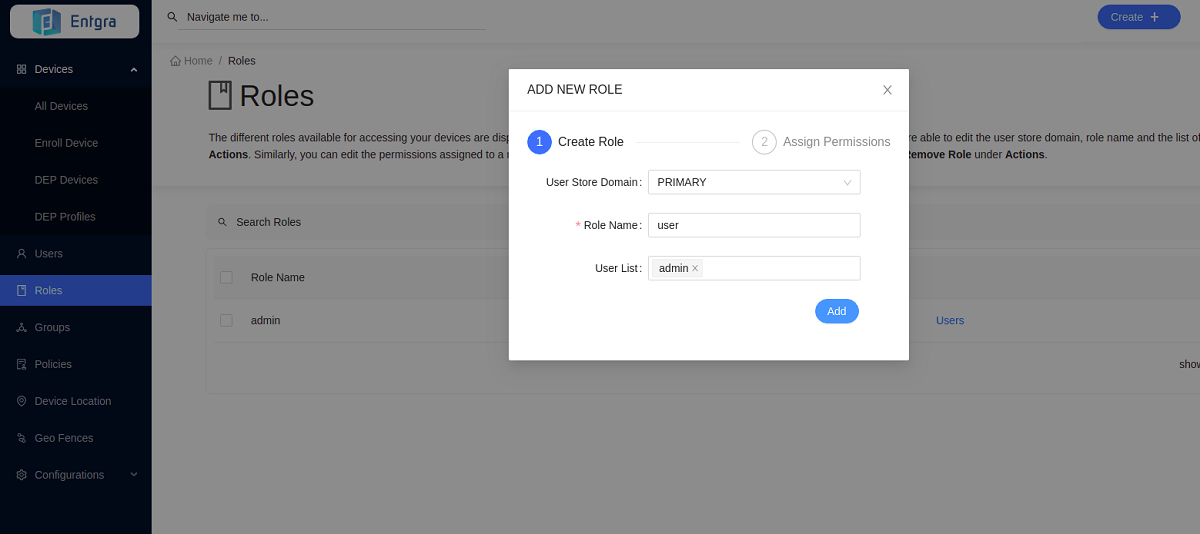Image resolution: width=1200 pixels, height=534 pixels.
Task: Click the Create button in top bar
Action: pyautogui.click(x=1138, y=17)
